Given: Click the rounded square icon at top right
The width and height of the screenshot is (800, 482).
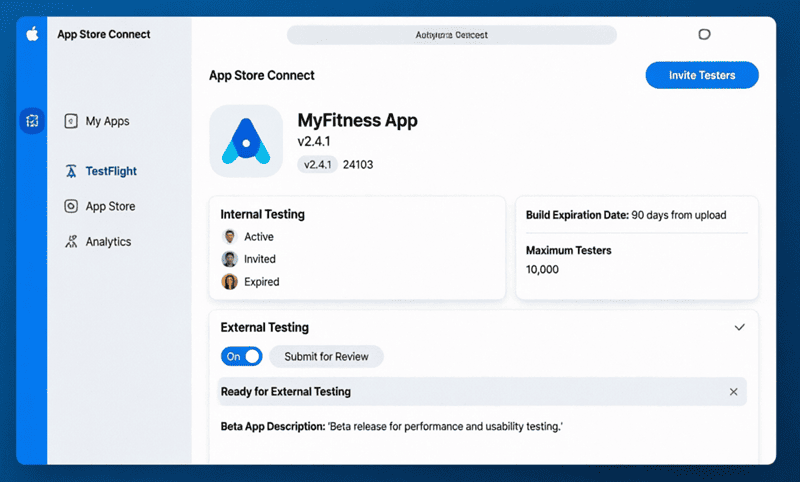Looking at the screenshot, I should [x=704, y=34].
